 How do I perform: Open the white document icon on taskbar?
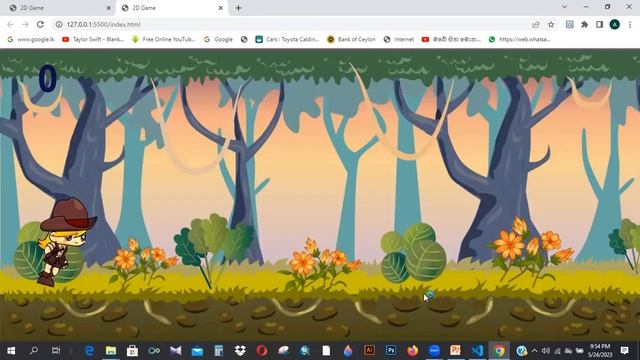coord(326,351)
